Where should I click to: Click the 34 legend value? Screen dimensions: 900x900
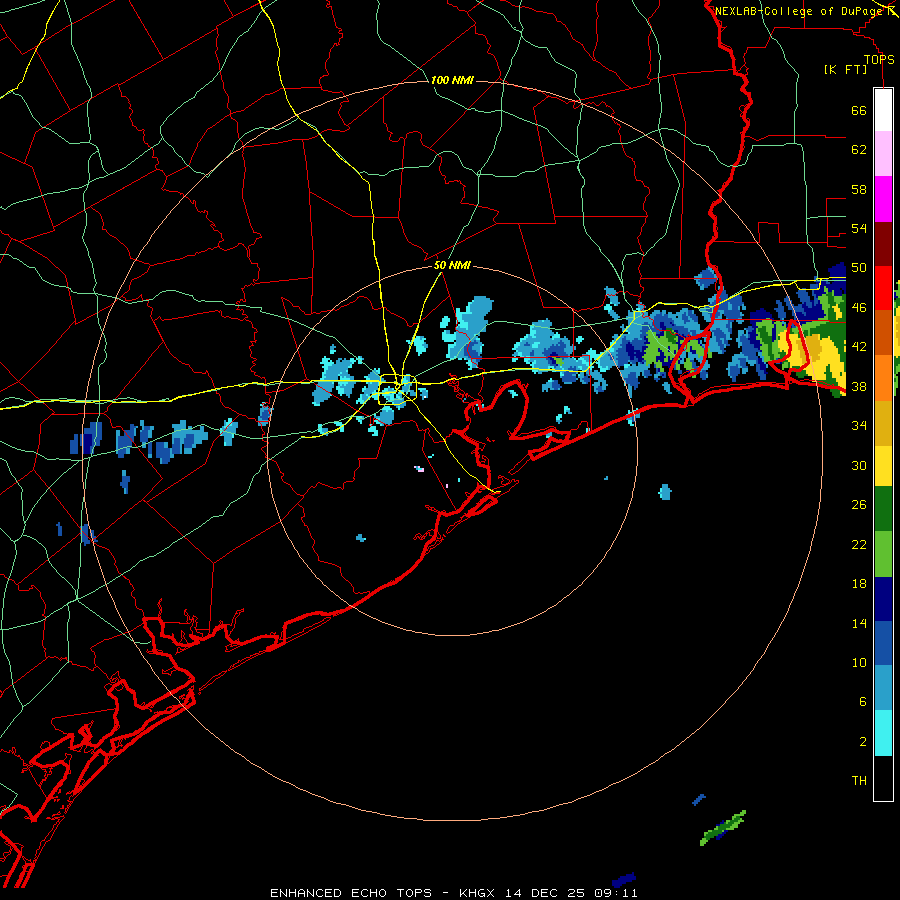859,426
